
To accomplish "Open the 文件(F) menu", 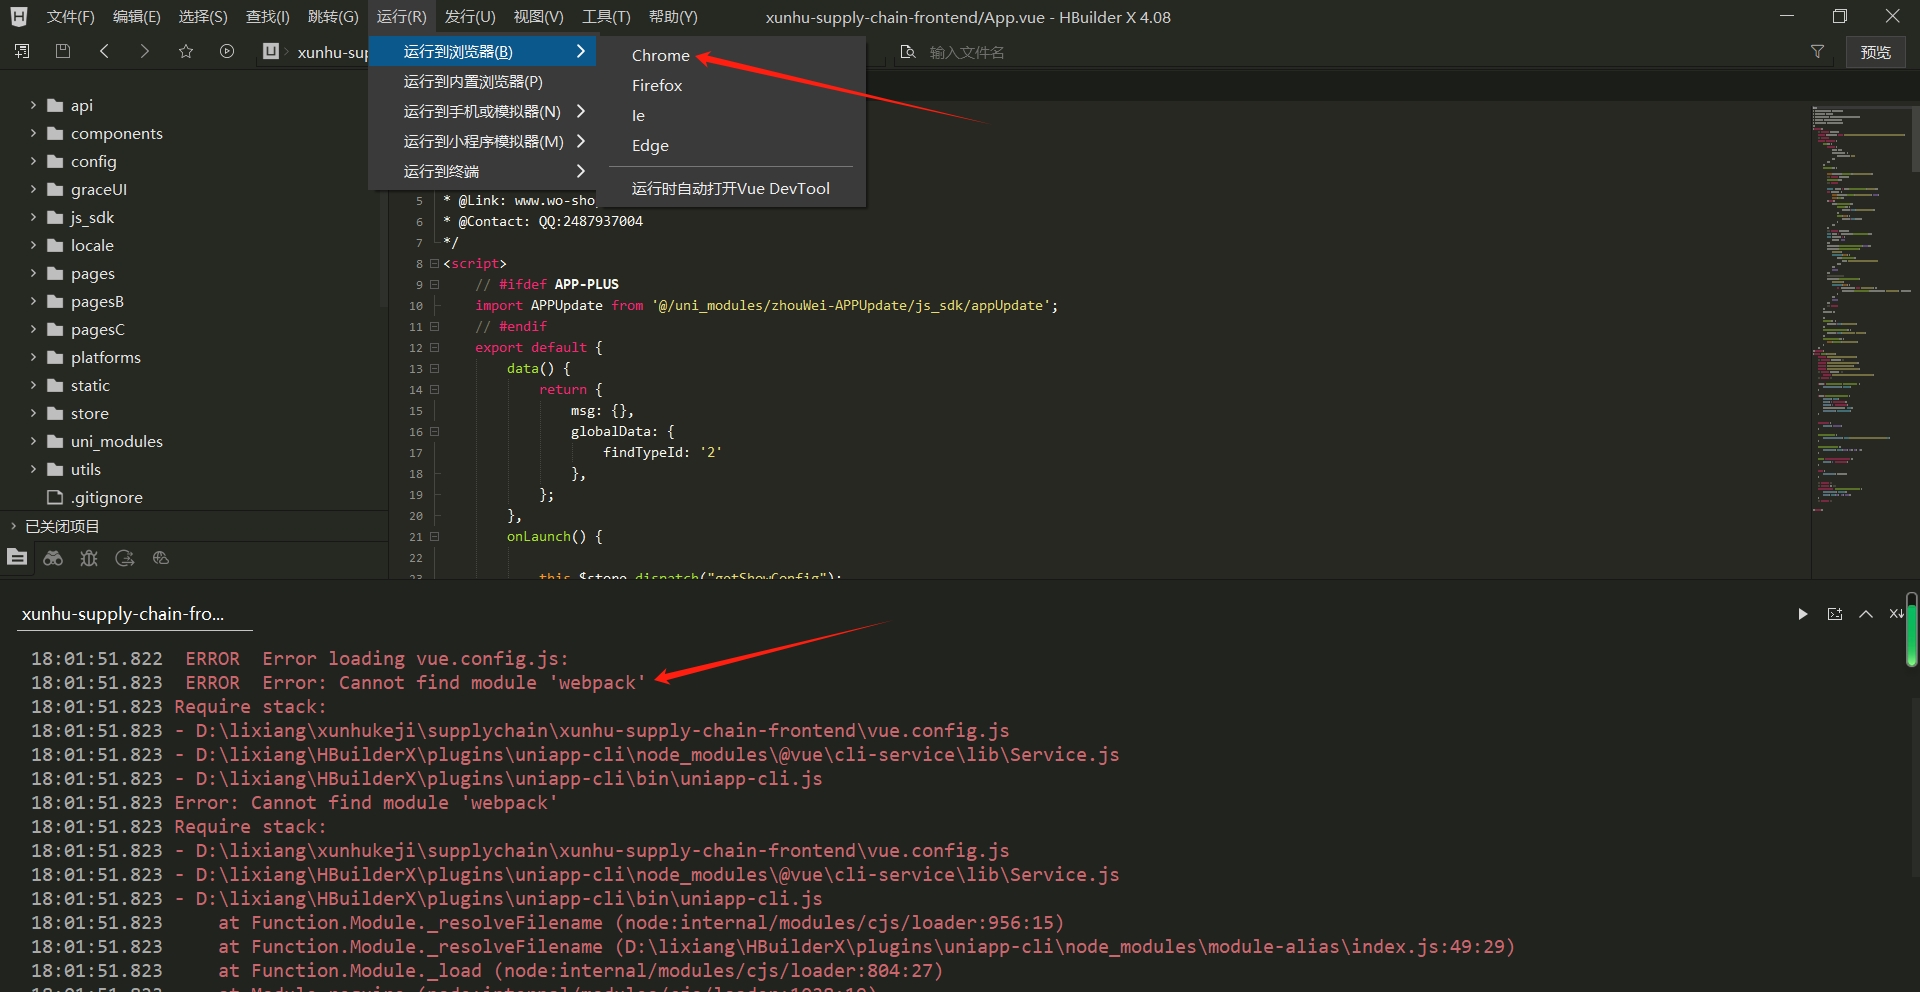I will pos(71,17).
